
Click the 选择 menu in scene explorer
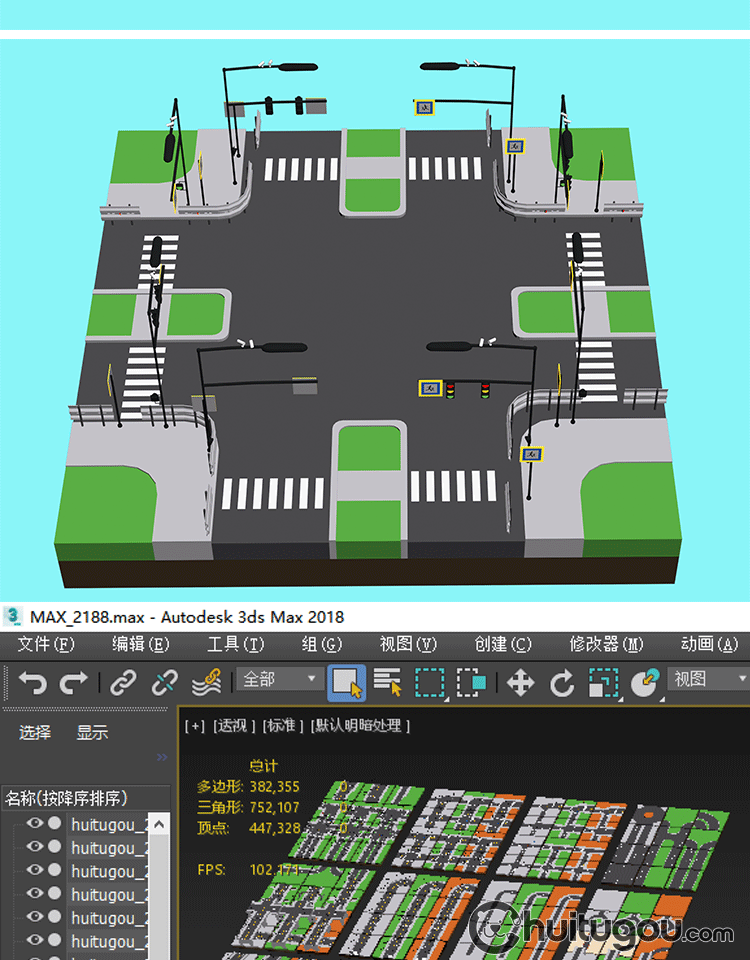tap(35, 732)
